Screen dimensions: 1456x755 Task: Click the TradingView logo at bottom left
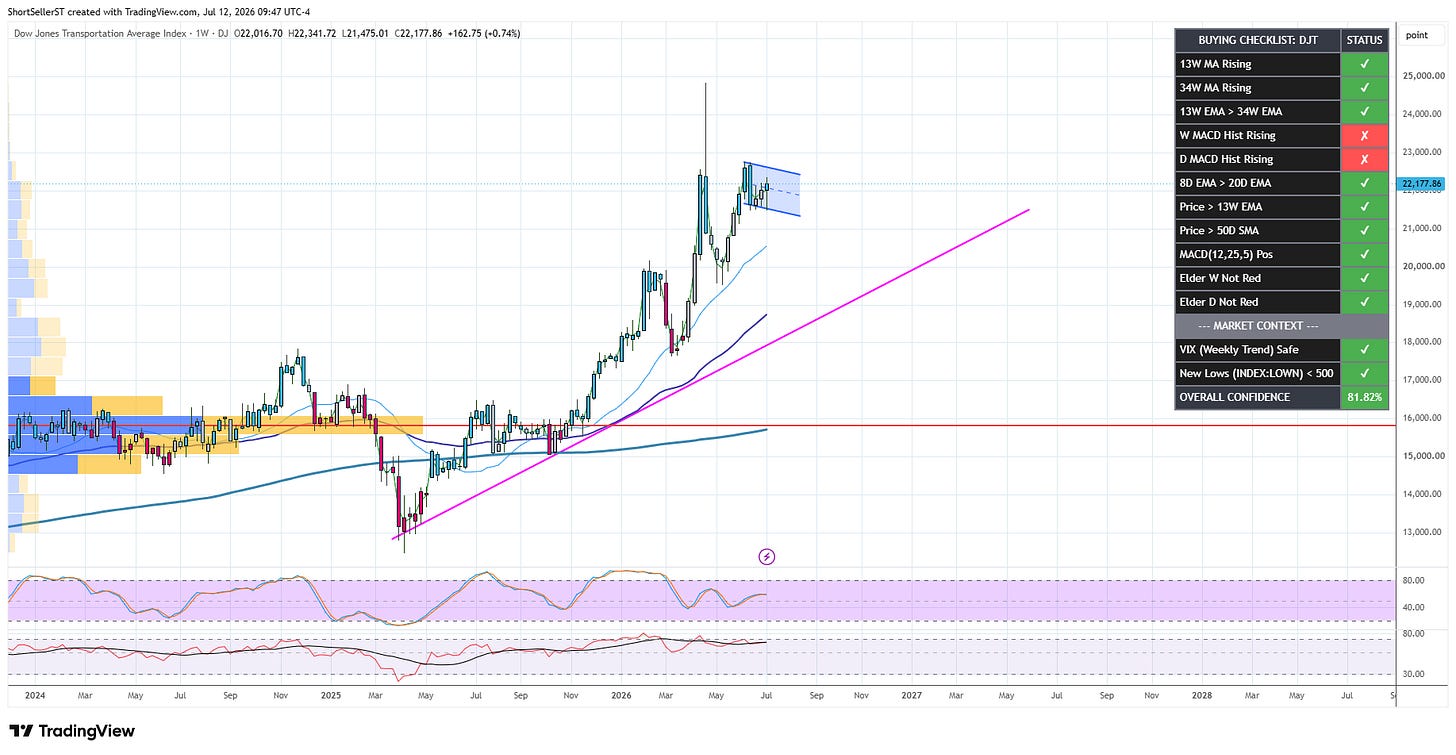click(72, 731)
